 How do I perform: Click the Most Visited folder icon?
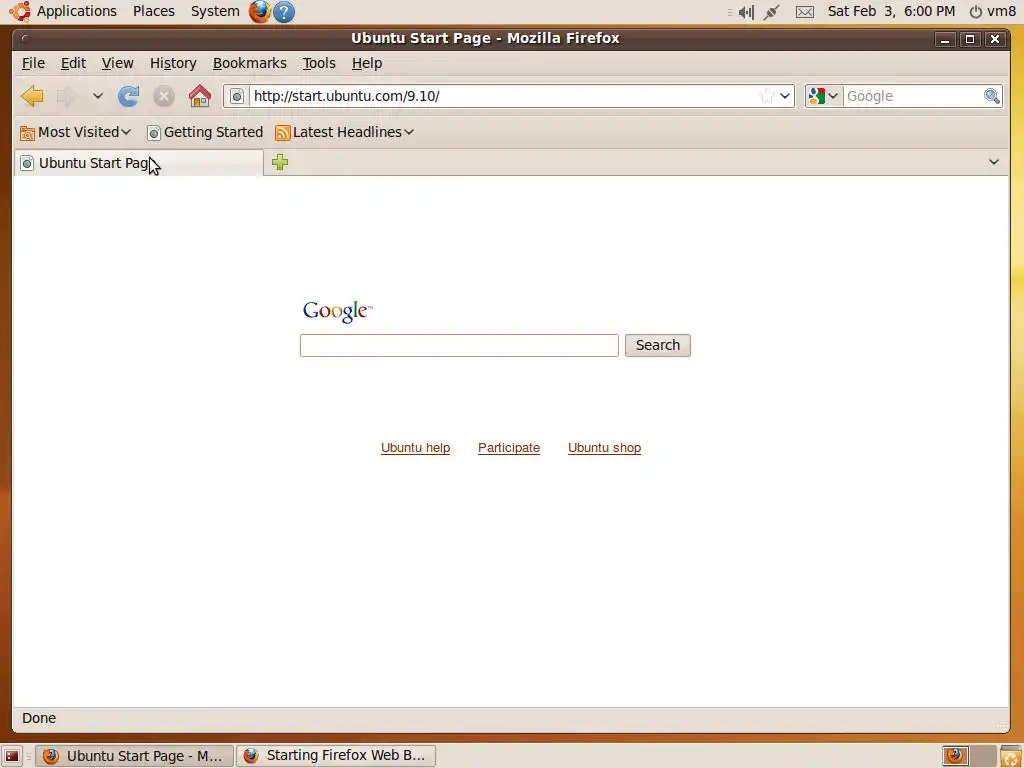[x=27, y=133]
